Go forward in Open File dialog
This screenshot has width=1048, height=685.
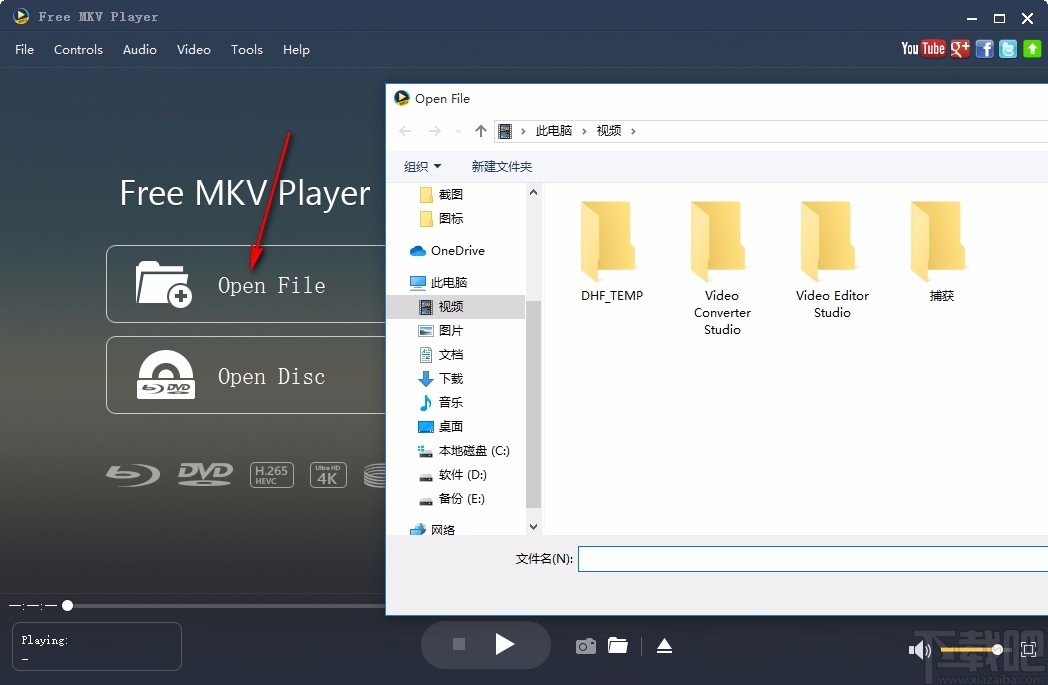click(434, 131)
